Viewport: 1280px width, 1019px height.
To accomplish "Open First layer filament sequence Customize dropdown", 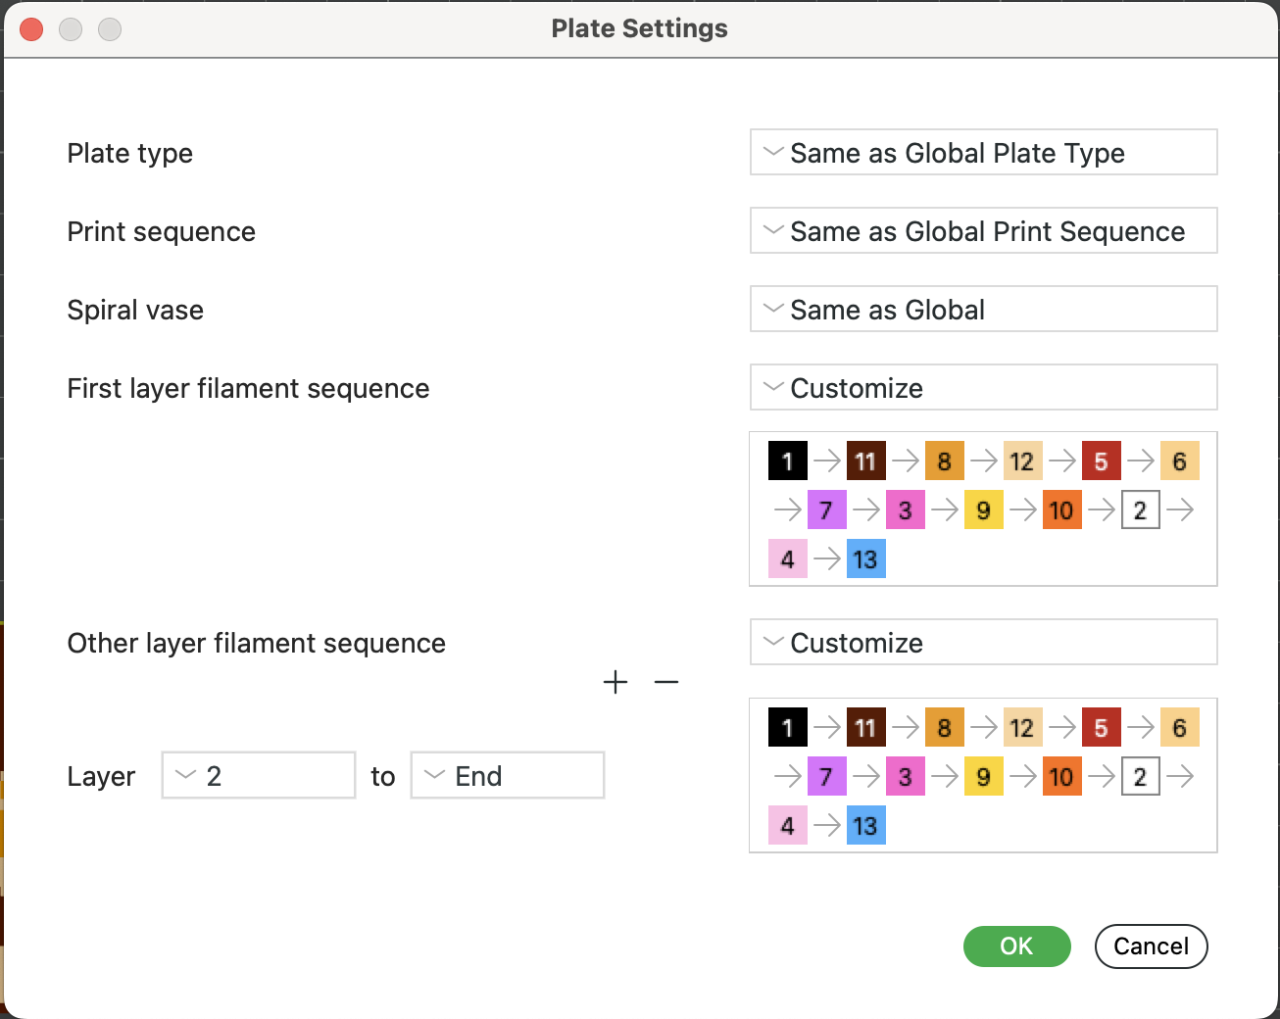I will point(983,388).
